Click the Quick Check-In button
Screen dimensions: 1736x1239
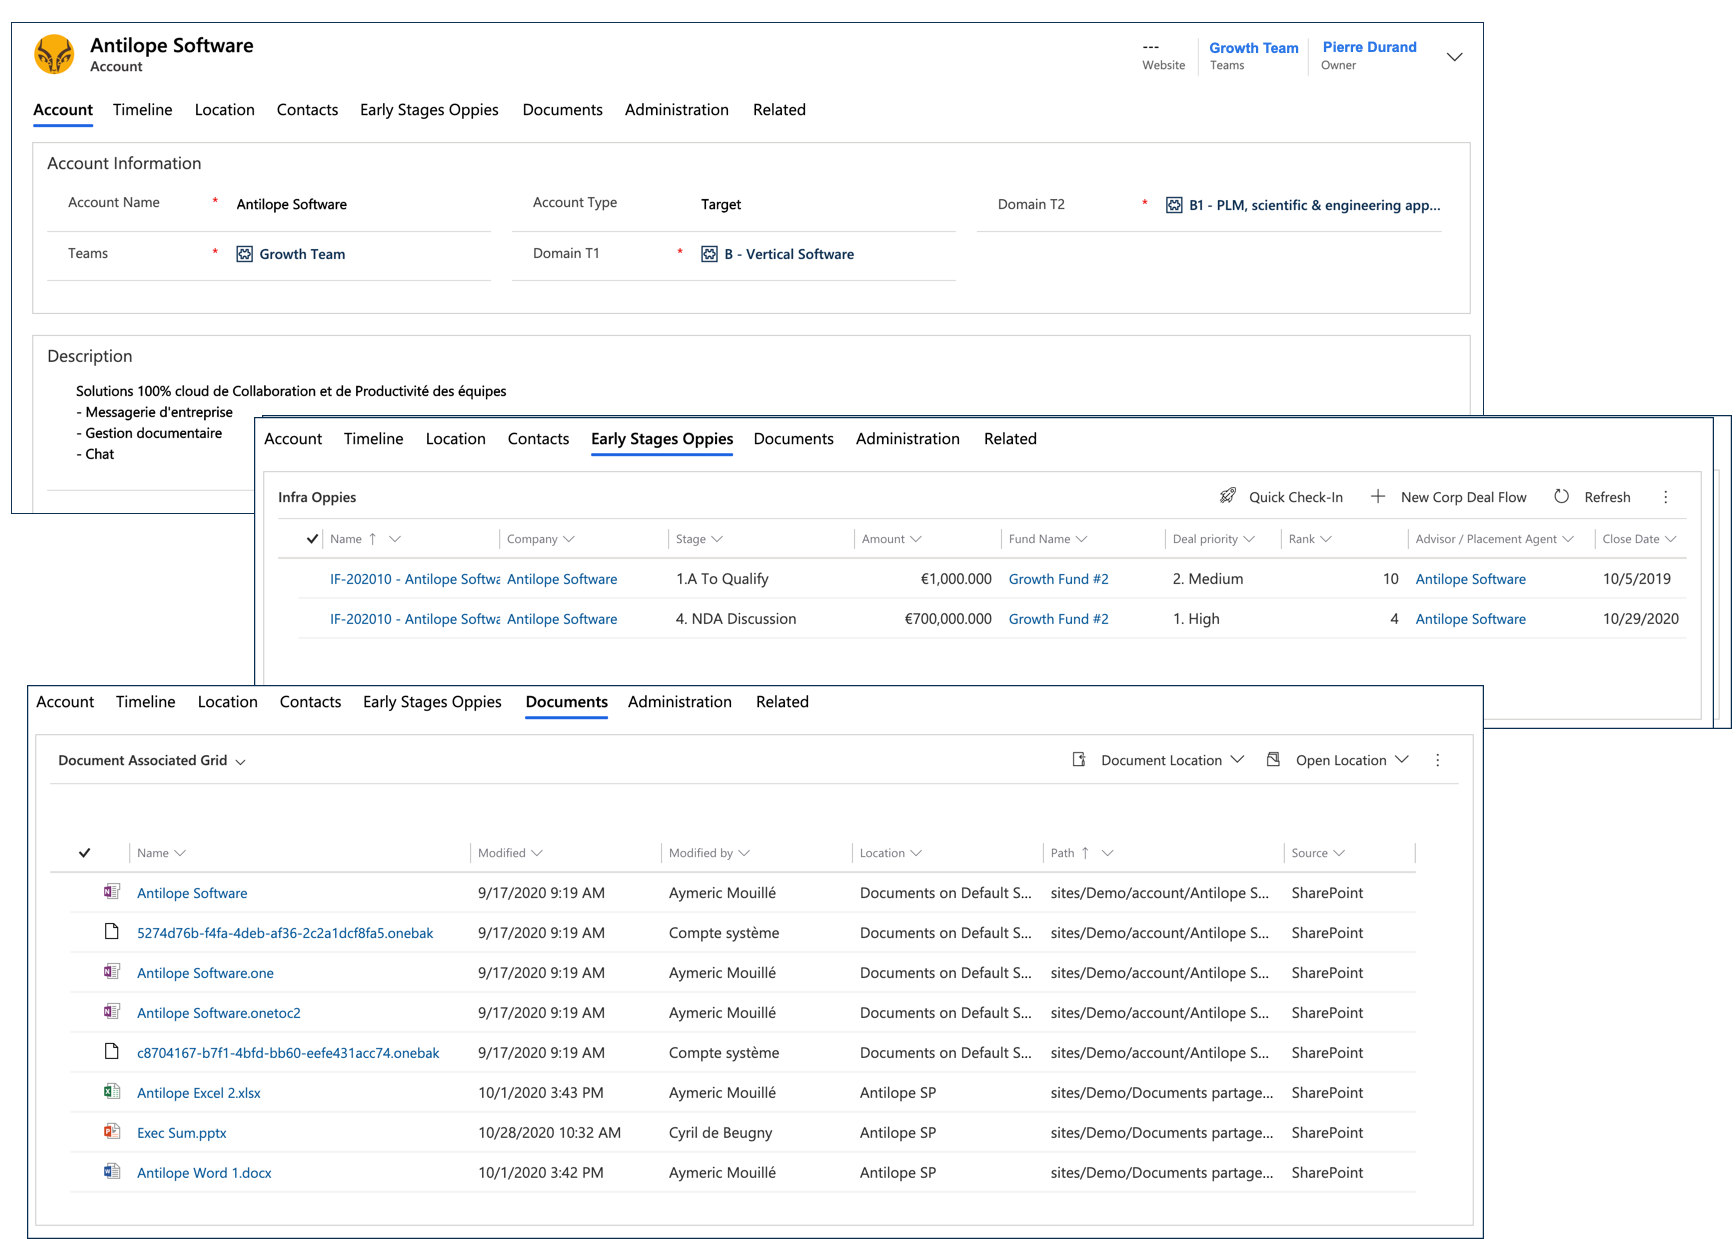(x=1281, y=497)
